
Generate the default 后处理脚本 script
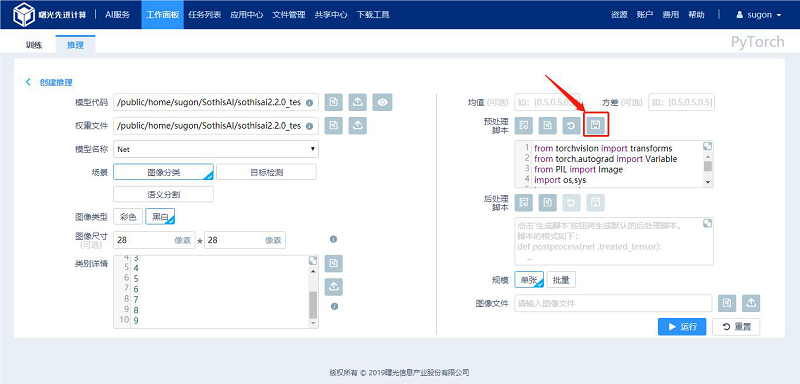click(x=523, y=202)
